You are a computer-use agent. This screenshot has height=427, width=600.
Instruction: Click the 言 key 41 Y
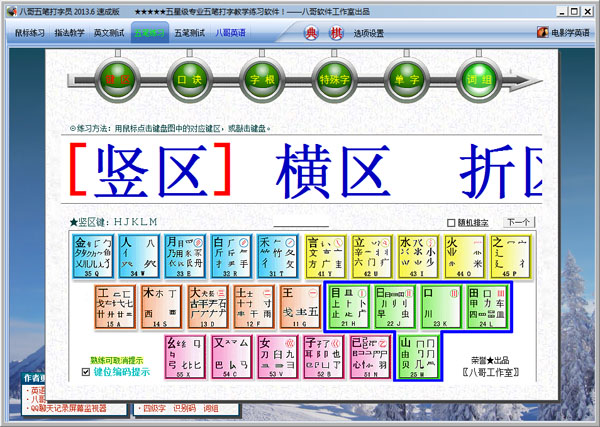[x=326, y=256]
